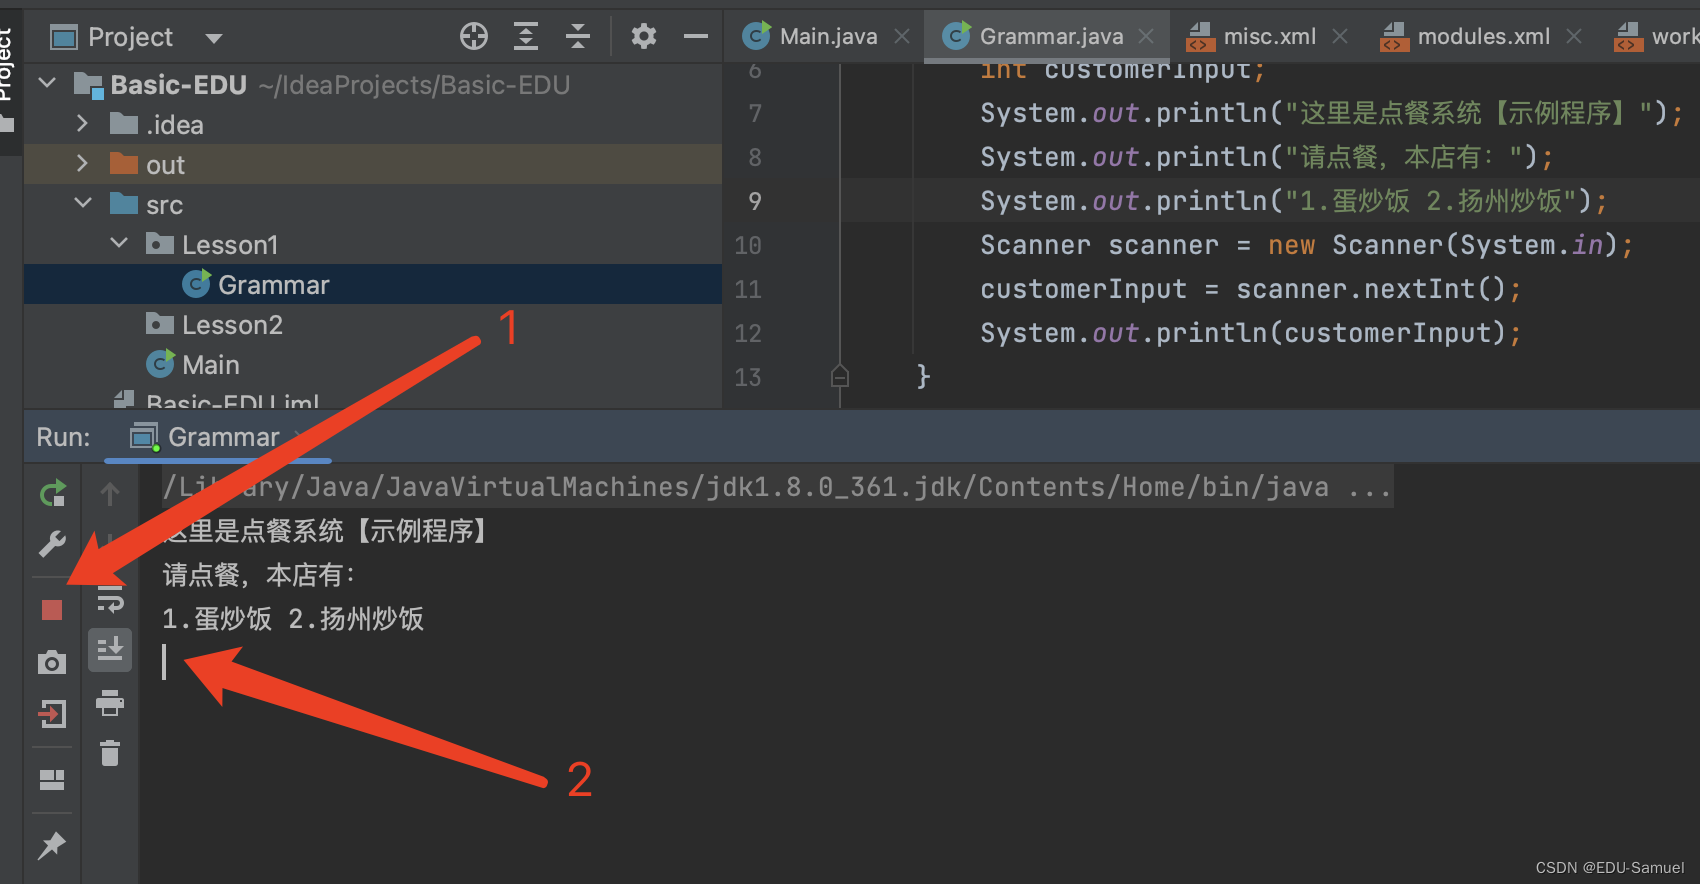1700x884 pixels.
Task: Close the misc.xml tab
Action: (1340, 37)
